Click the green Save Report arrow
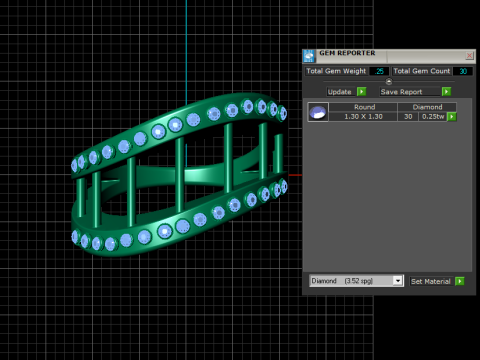480x360 pixels. click(446, 91)
